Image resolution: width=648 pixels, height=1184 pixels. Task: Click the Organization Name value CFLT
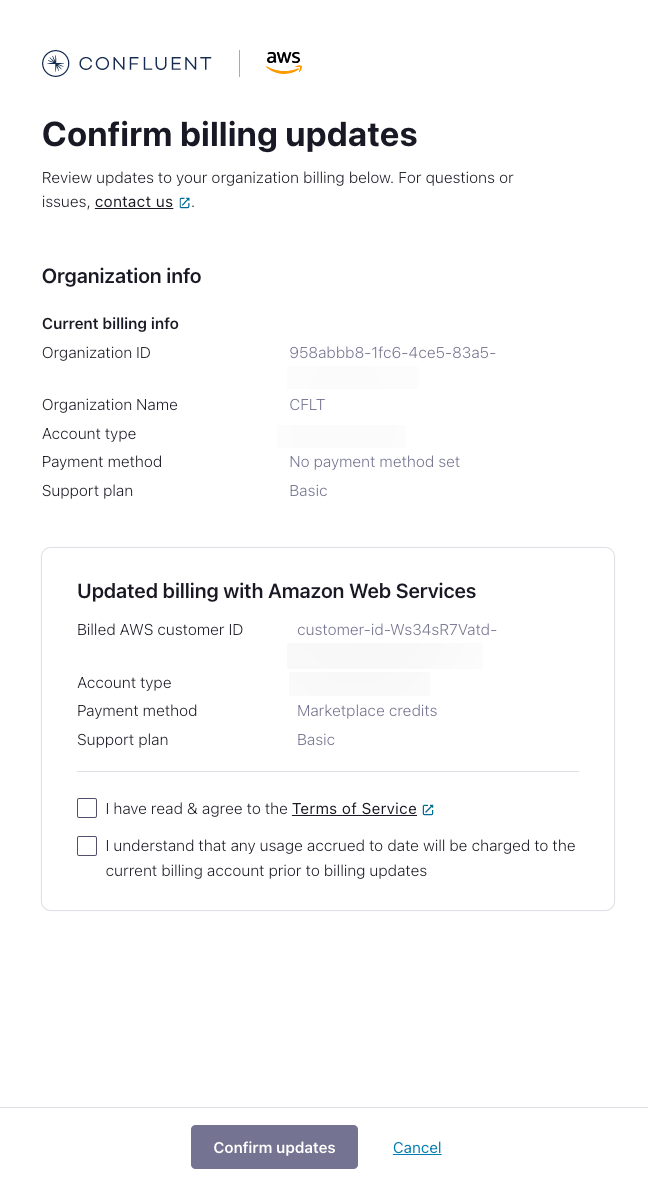coord(307,404)
